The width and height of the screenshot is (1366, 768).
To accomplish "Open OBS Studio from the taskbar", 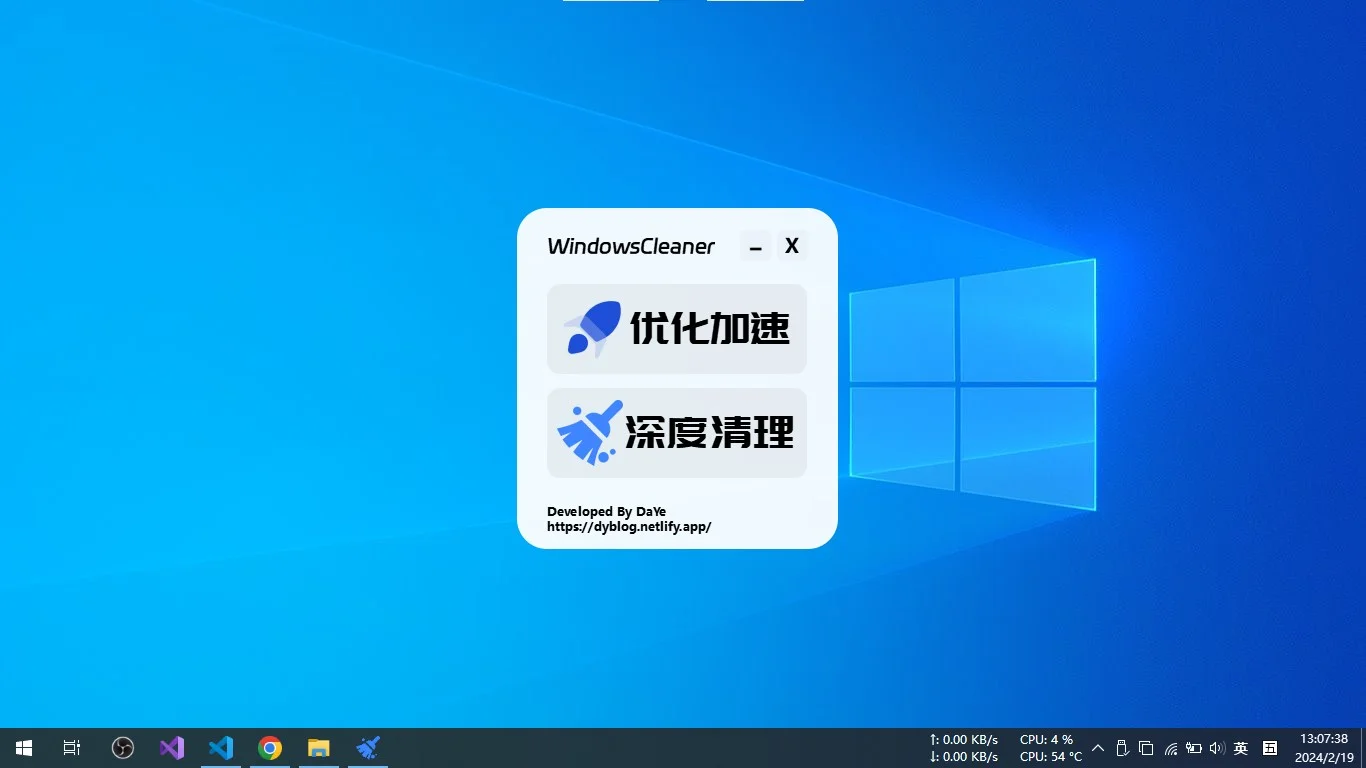I will tap(123, 748).
